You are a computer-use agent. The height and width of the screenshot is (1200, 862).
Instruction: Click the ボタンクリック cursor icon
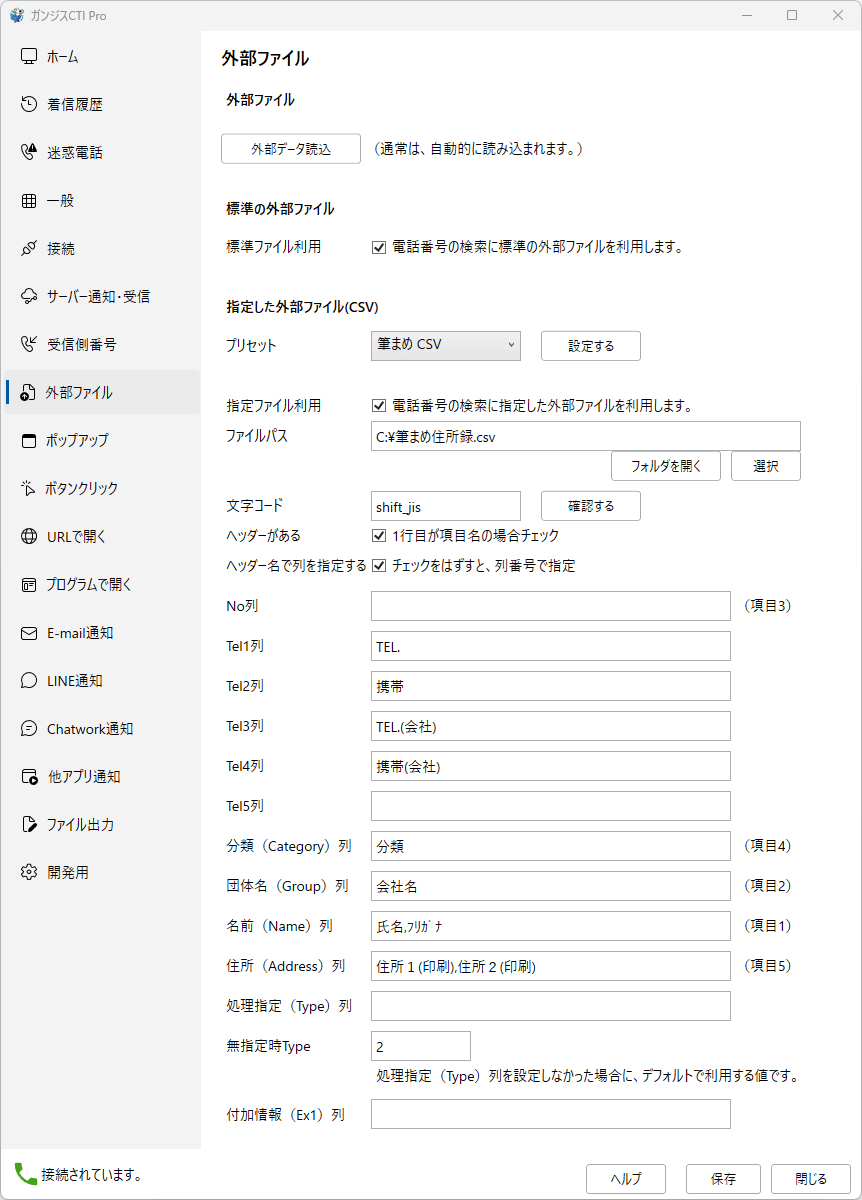click(x=29, y=488)
